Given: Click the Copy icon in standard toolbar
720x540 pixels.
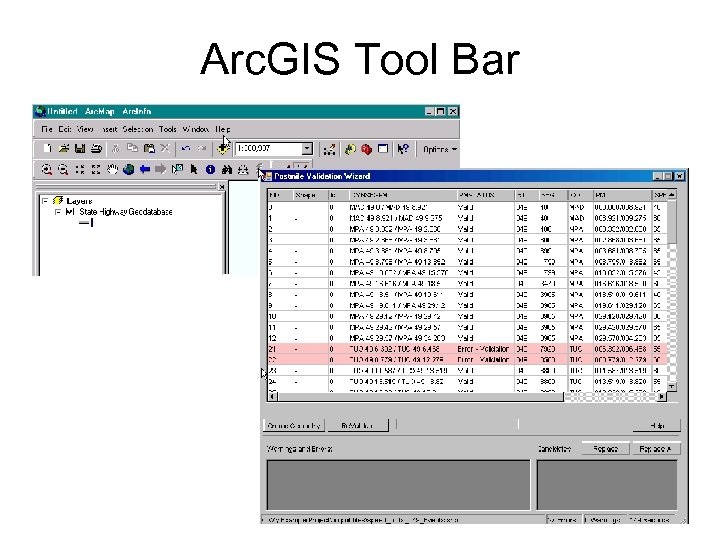Looking at the screenshot, I should tap(132, 148).
